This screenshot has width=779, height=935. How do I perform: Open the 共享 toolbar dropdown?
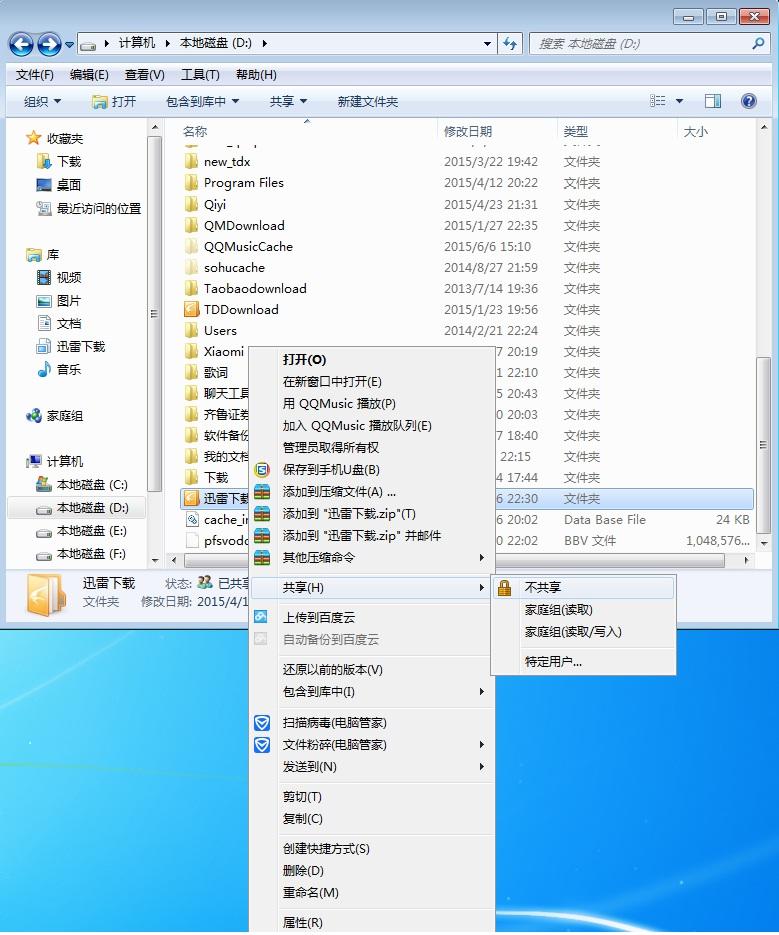[288, 101]
